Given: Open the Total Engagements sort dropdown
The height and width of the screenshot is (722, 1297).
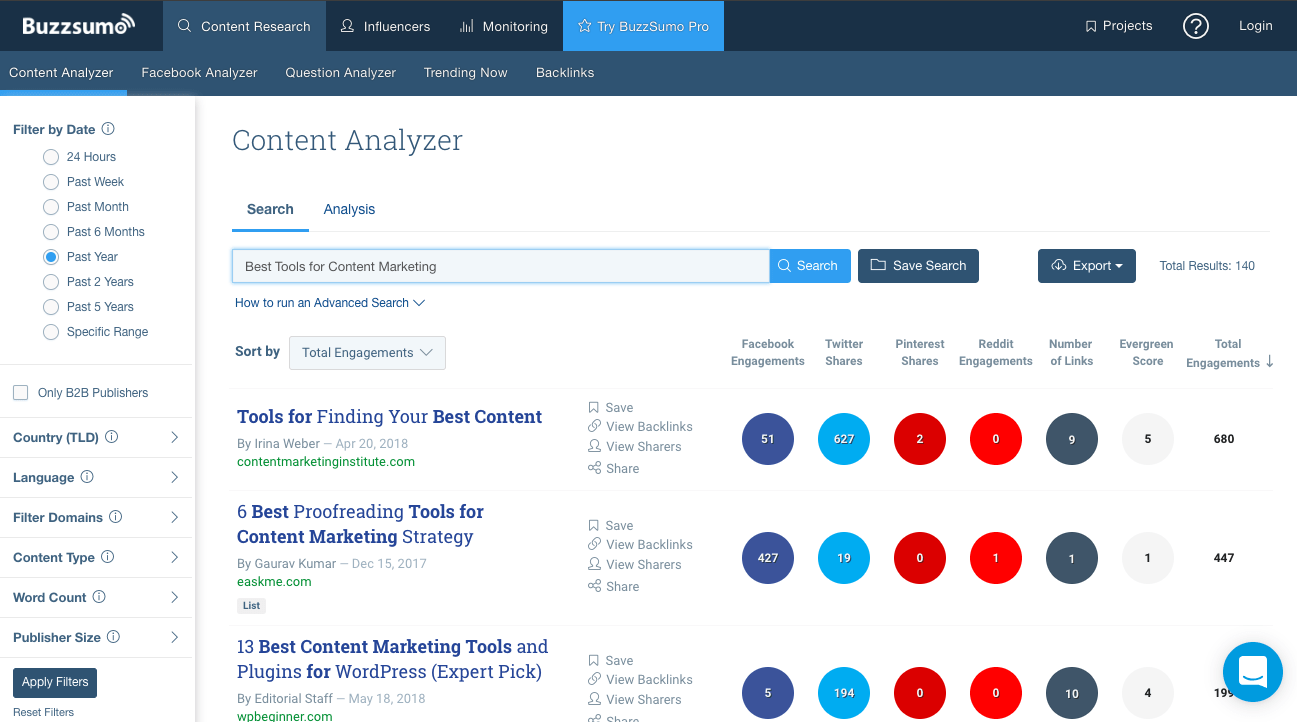Looking at the screenshot, I should (x=367, y=353).
